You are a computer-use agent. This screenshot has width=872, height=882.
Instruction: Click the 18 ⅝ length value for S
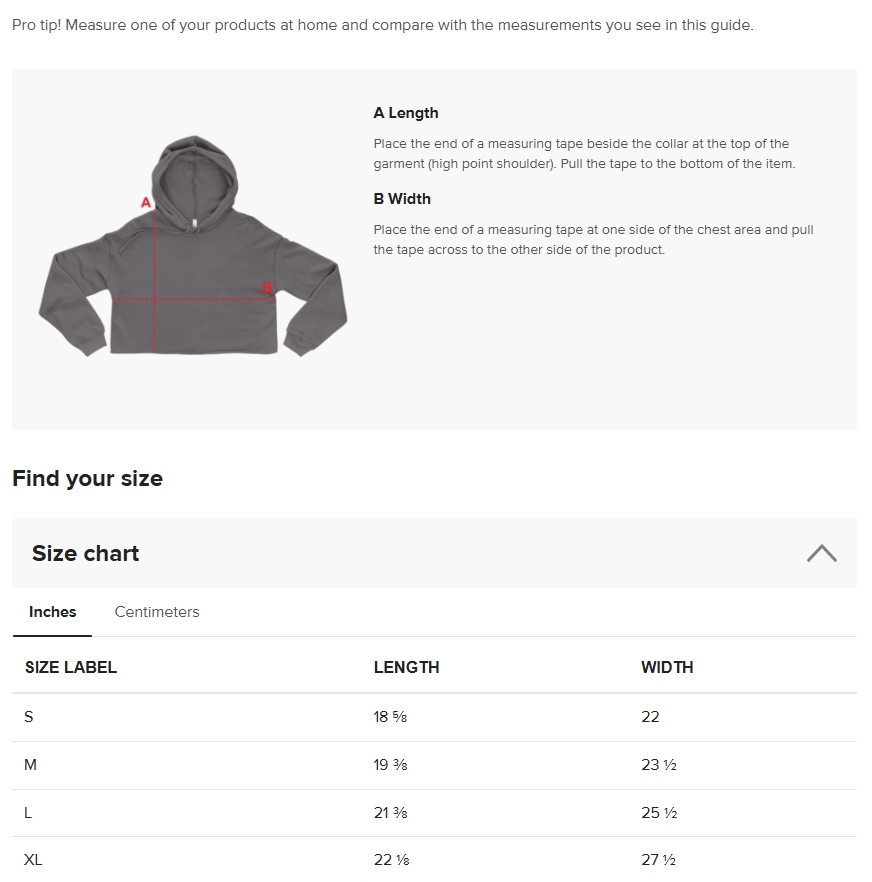(x=390, y=717)
